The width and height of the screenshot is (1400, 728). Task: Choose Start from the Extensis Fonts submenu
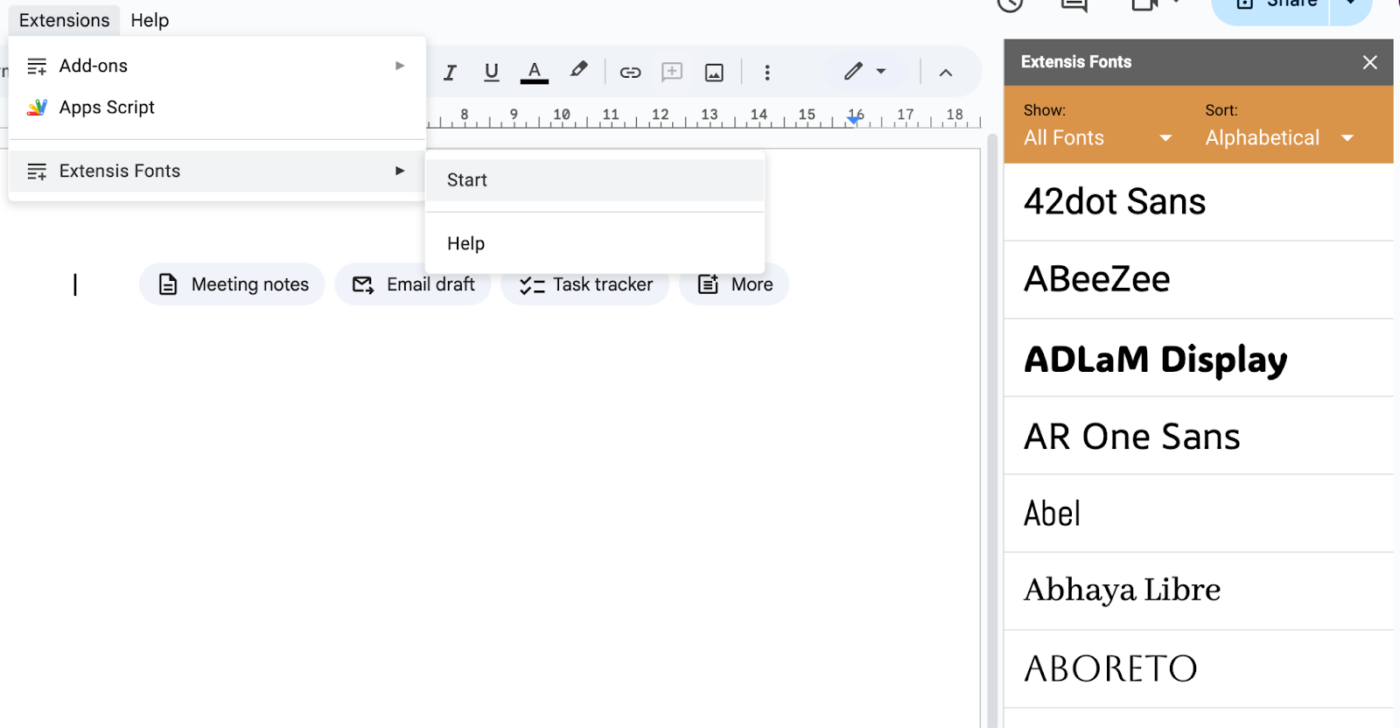(x=595, y=180)
